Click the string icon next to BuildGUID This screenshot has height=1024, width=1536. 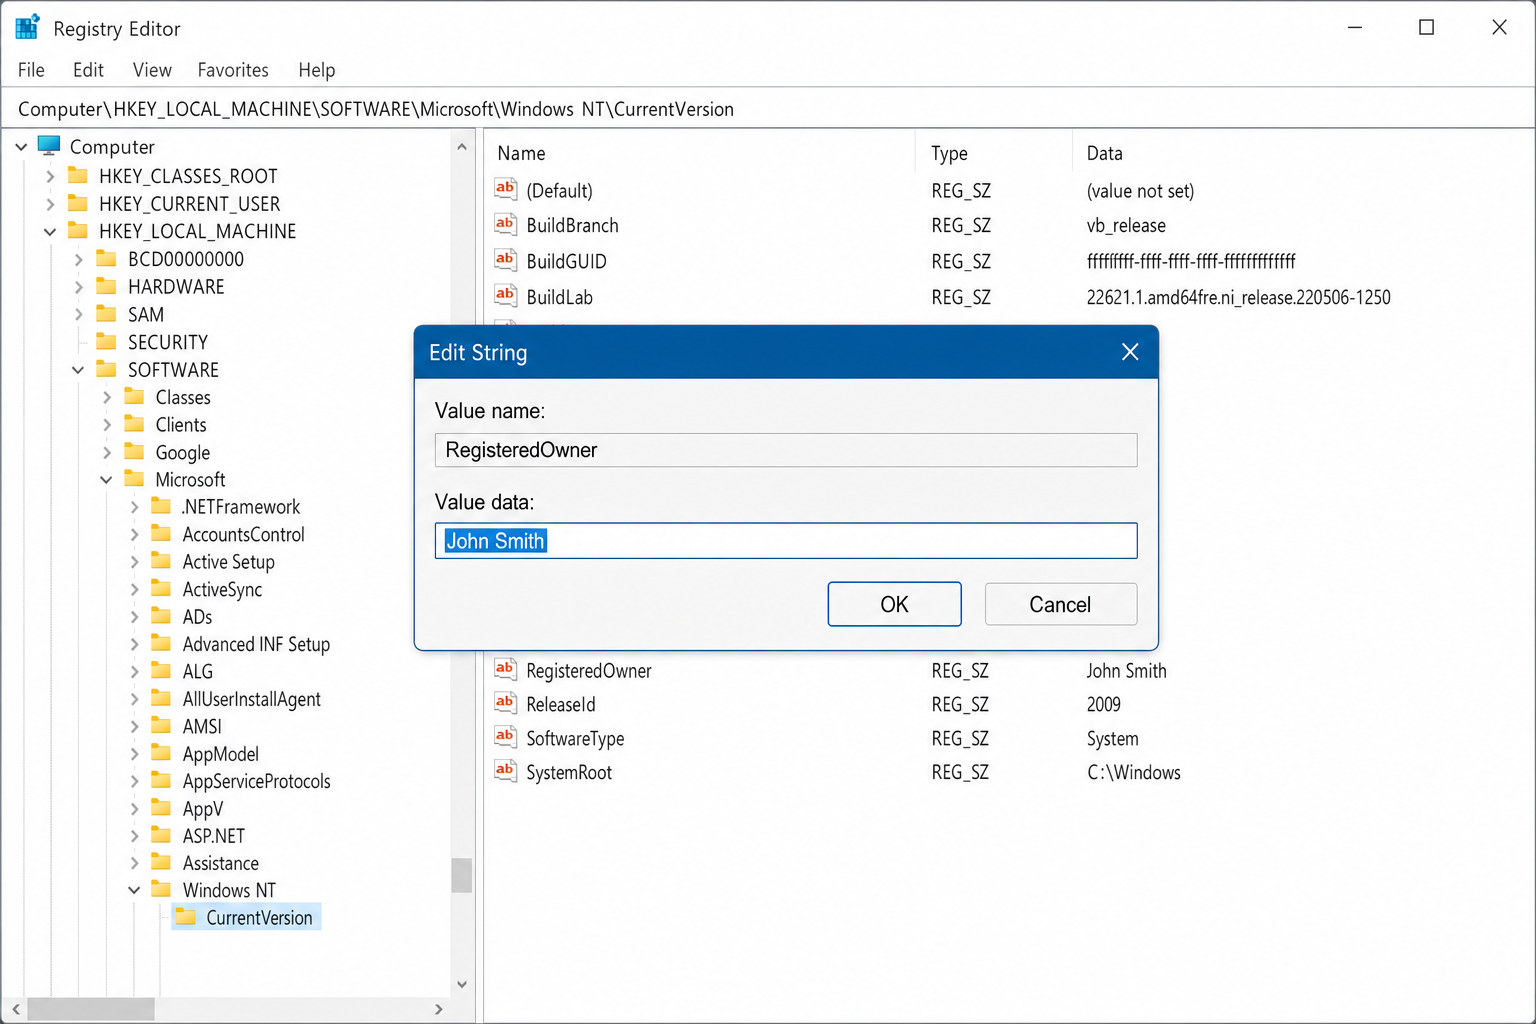505,260
